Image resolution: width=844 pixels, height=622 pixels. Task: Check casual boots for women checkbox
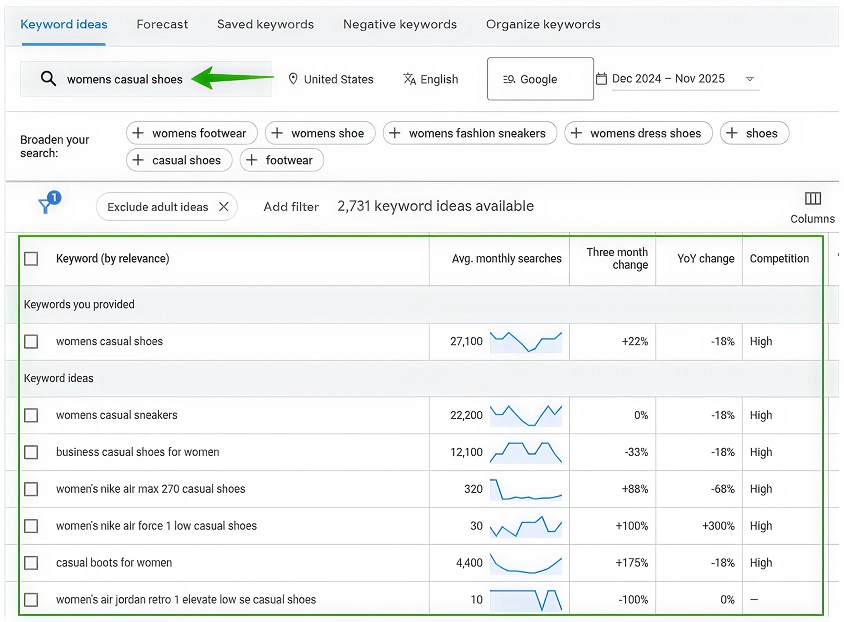coord(31,563)
